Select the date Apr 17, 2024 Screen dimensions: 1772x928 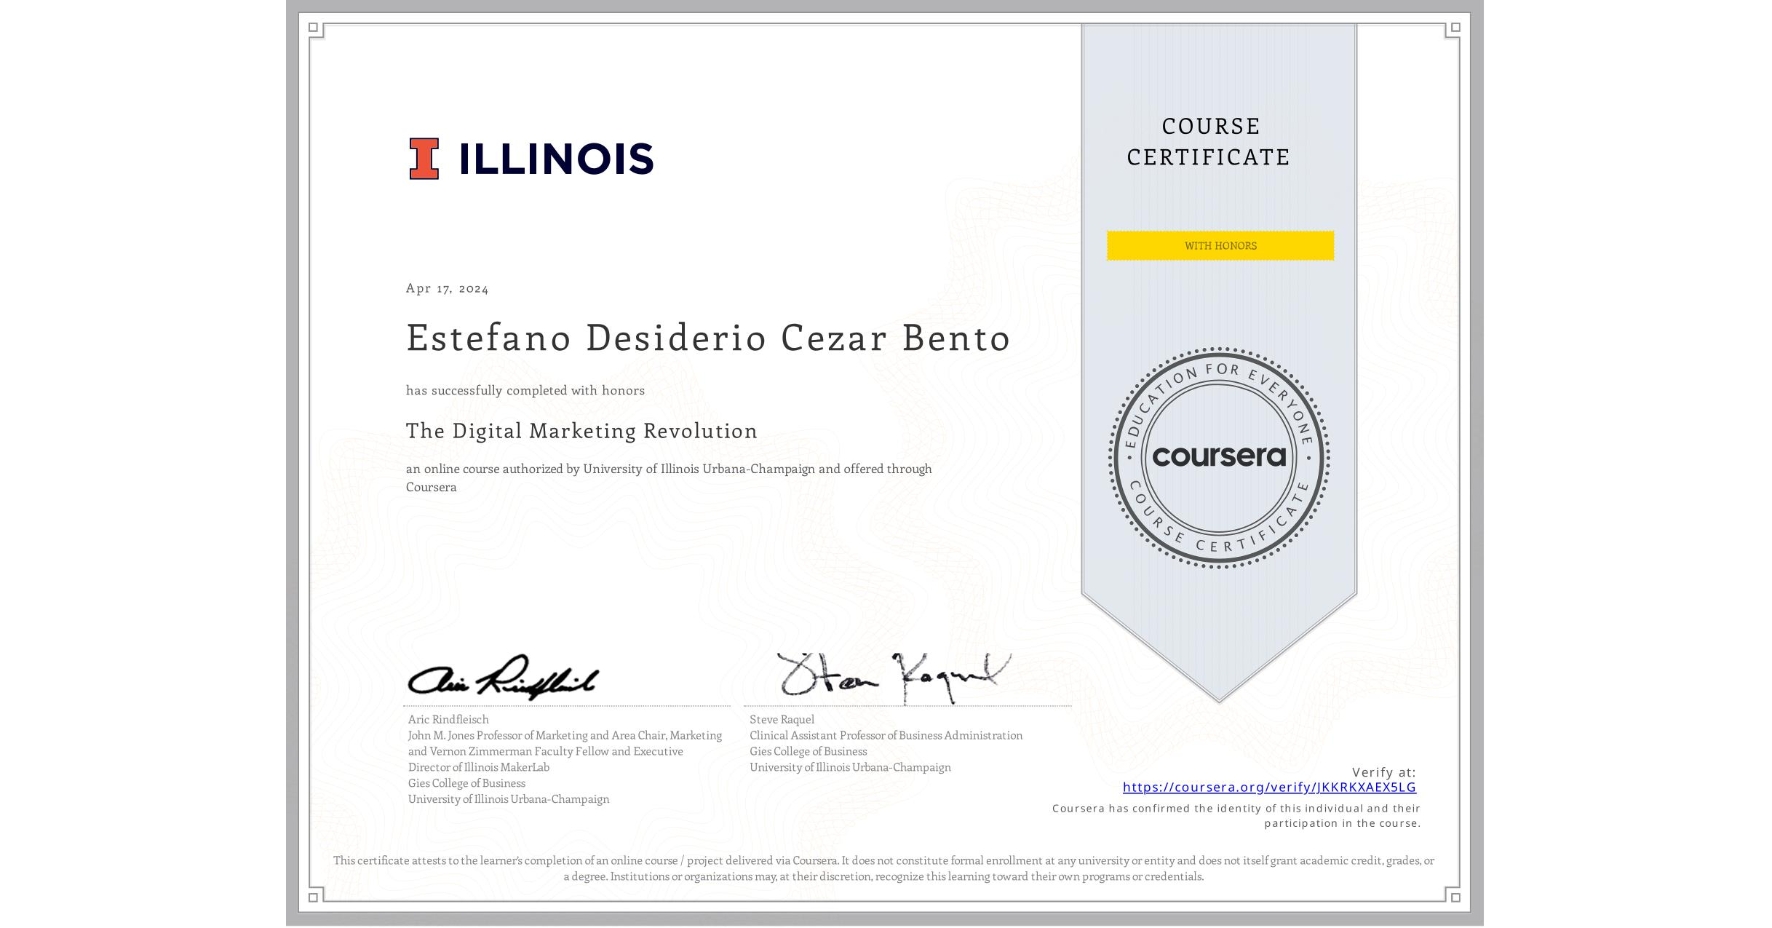(447, 288)
